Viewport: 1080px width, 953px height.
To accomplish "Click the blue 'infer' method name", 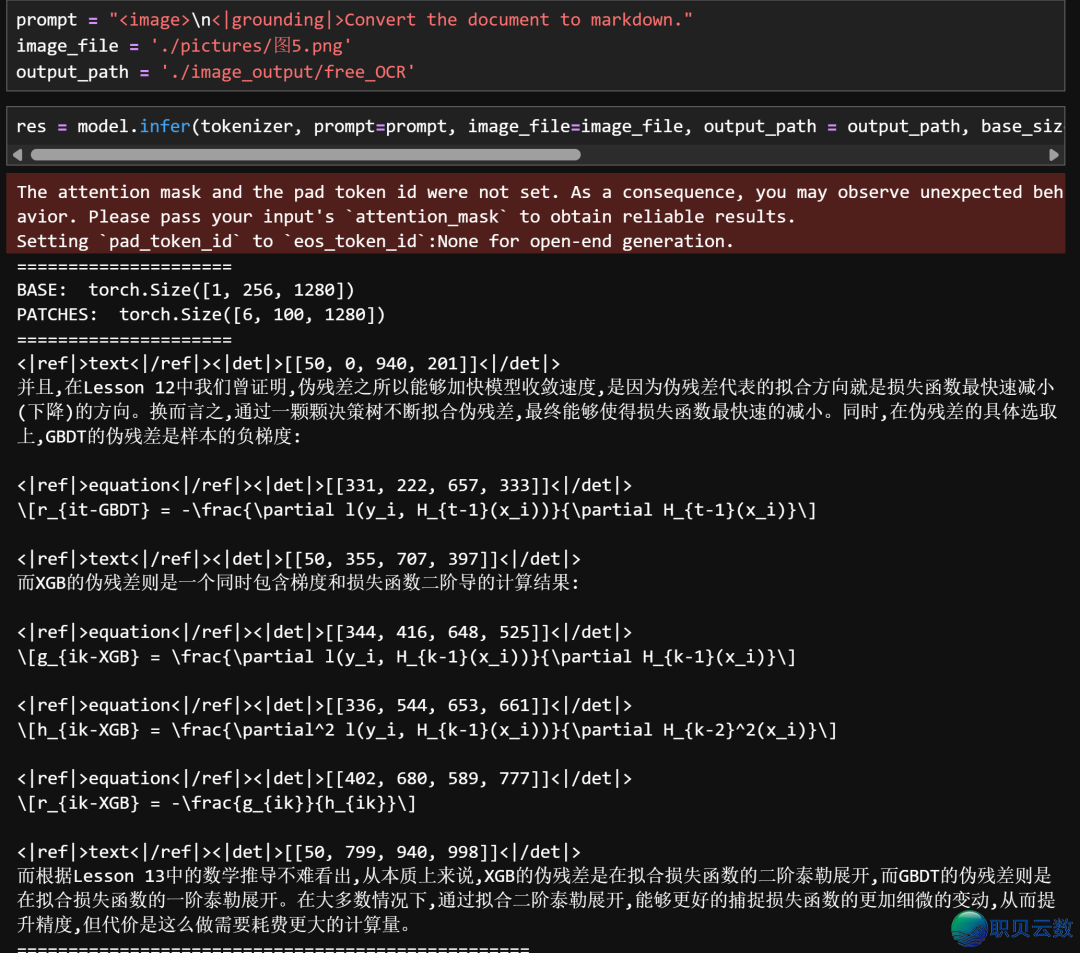I will pyautogui.click(x=164, y=126).
